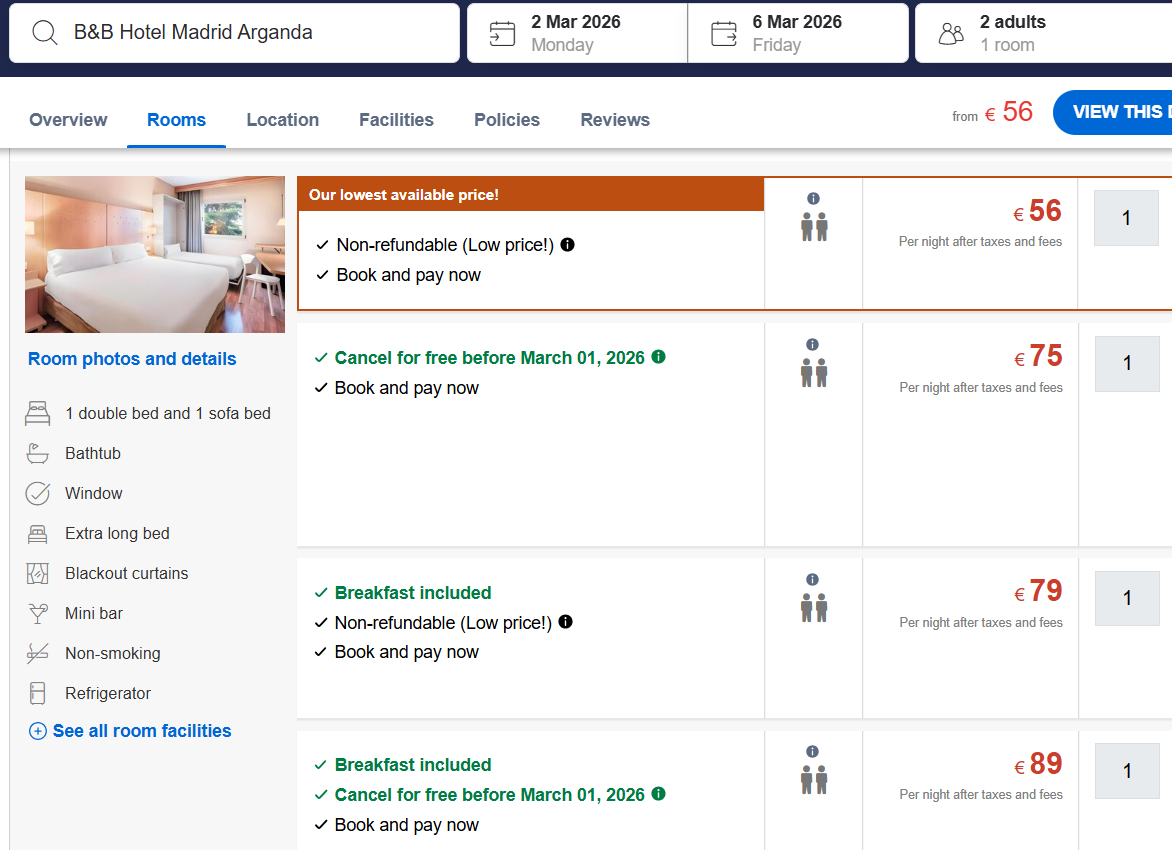
Task: Click plus icon next to See all room facilities
Action: (x=38, y=731)
